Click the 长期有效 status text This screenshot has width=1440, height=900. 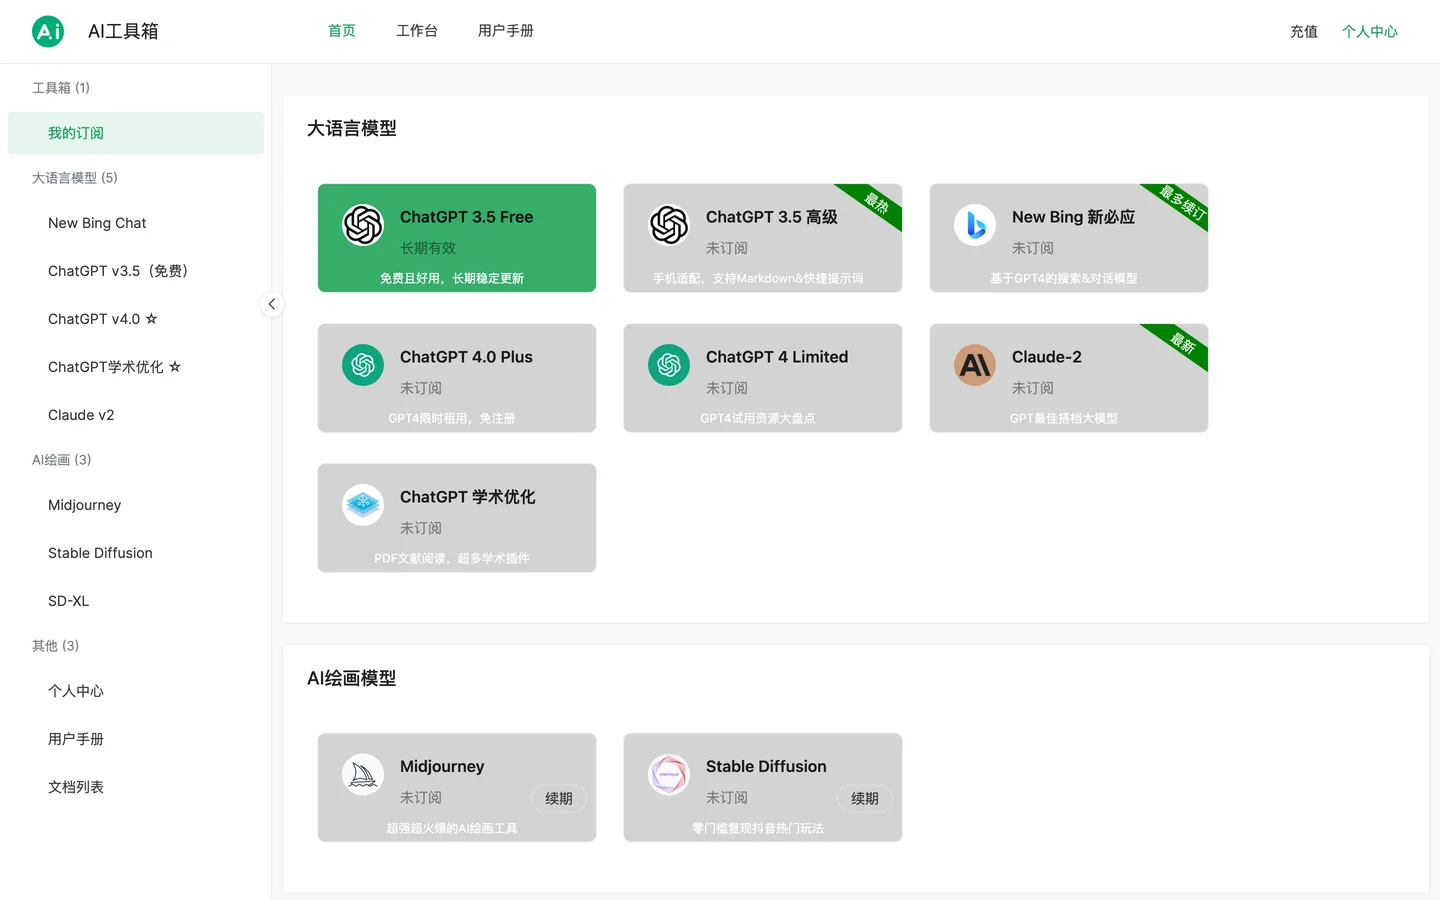coord(428,248)
